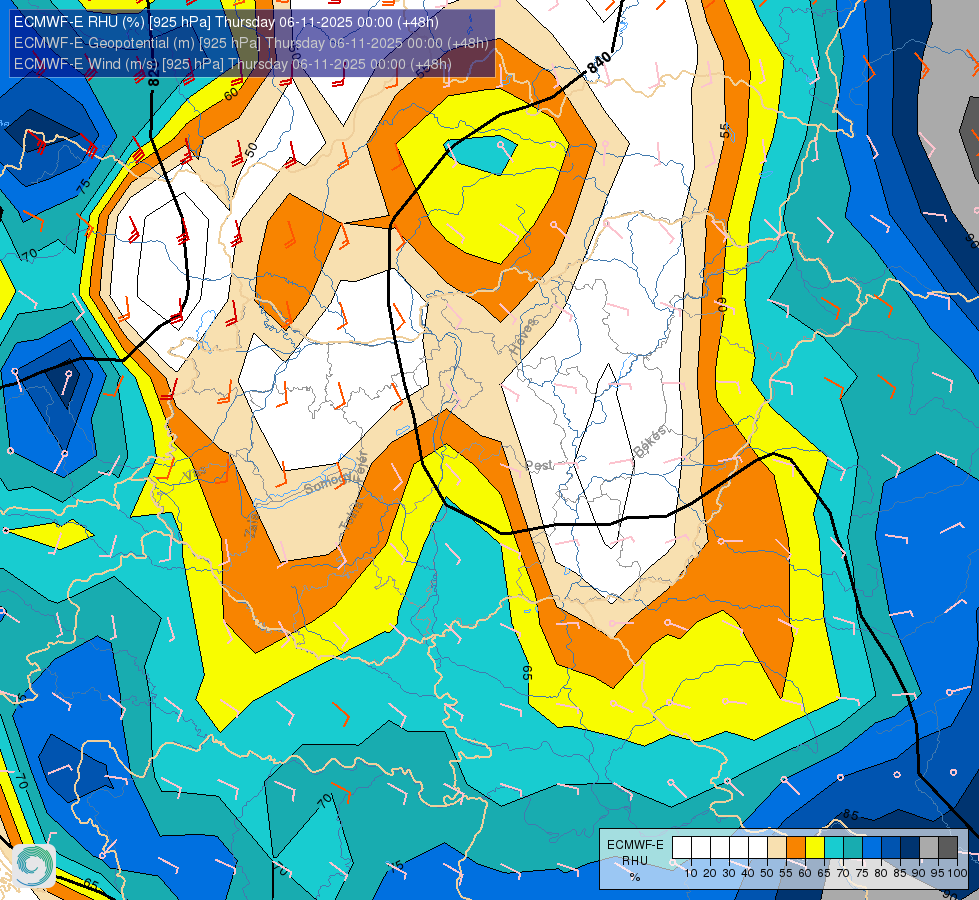This screenshot has height=900, width=979.
Task: Click the 840 geopotential contour label
Action: (599, 63)
